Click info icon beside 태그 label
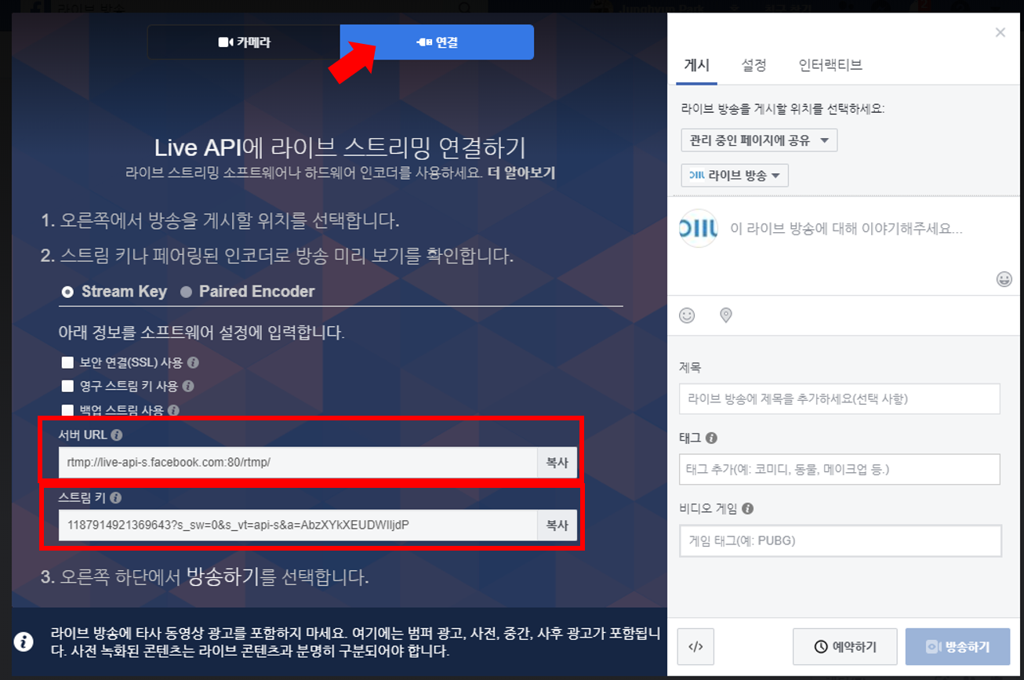The width and height of the screenshot is (1024, 680). pyautogui.click(x=711, y=438)
